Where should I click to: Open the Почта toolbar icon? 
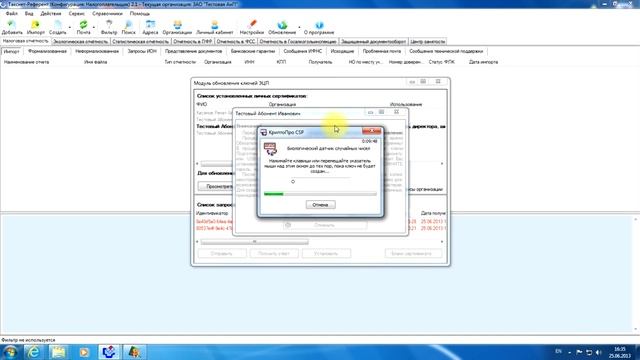tap(83, 27)
